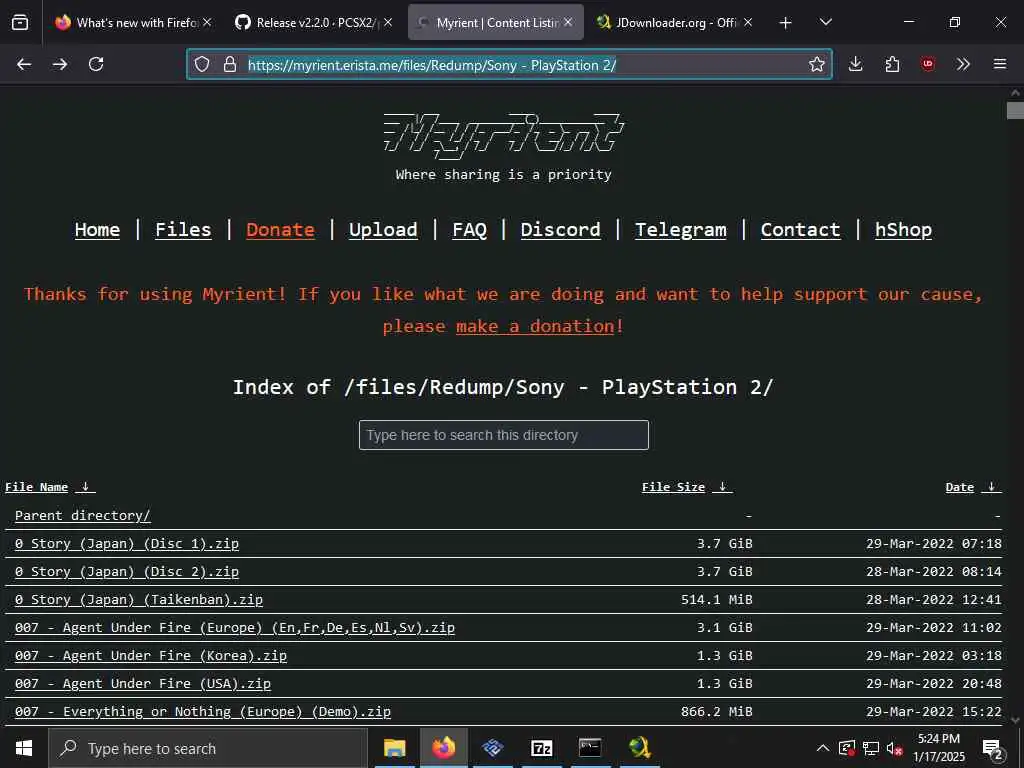Click the 514.1 MiB file size cell
Viewport: 1024px width, 768px height.
tap(716, 600)
